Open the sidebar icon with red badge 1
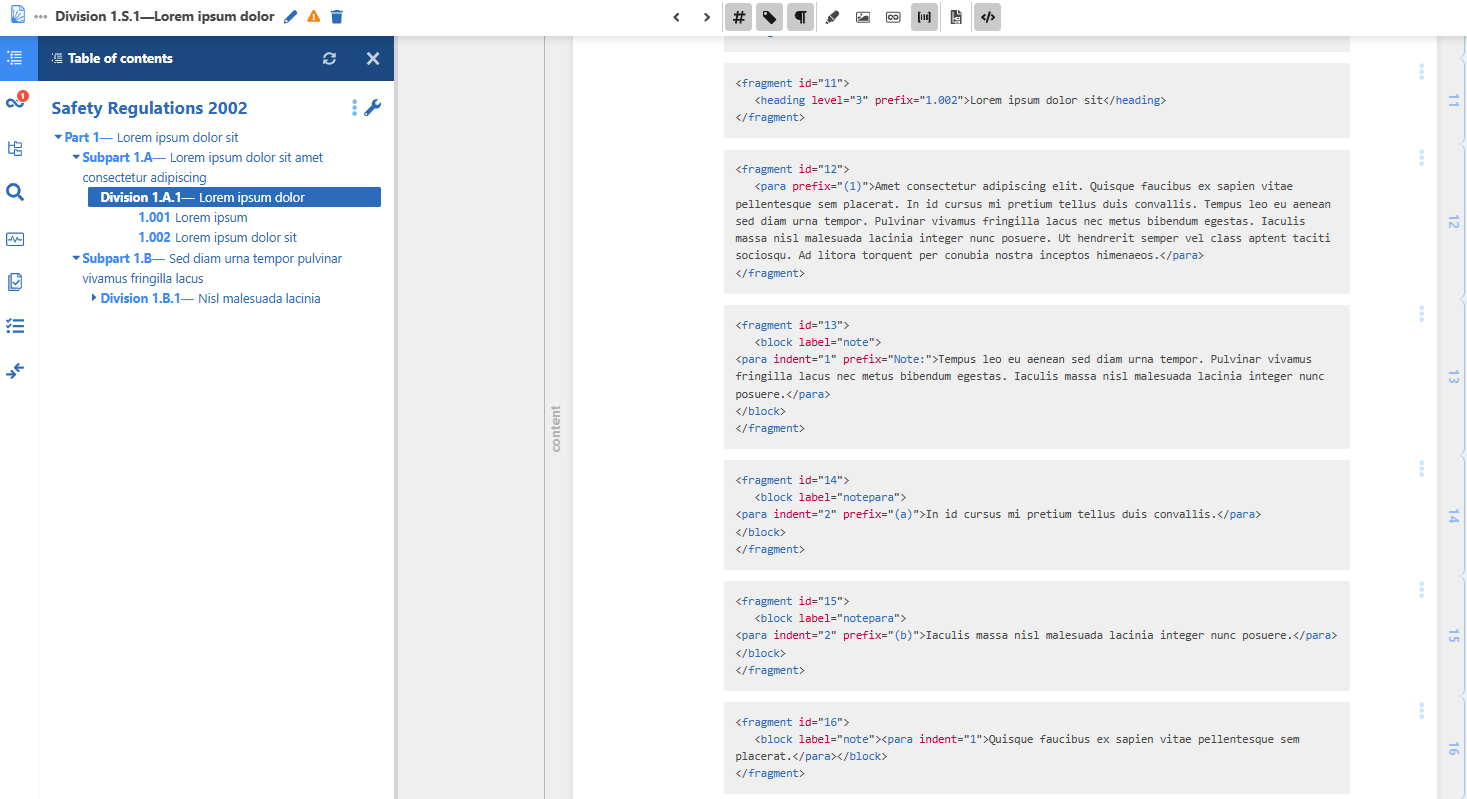 point(15,103)
